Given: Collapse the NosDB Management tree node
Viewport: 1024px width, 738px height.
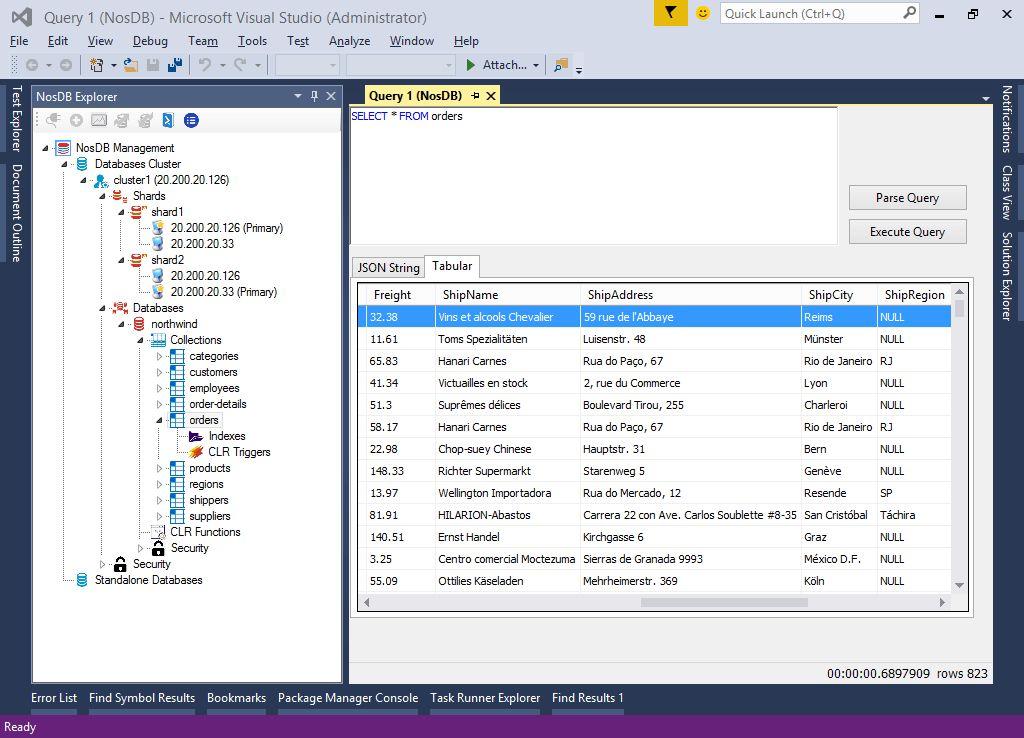Looking at the screenshot, I should coord(45,148).
